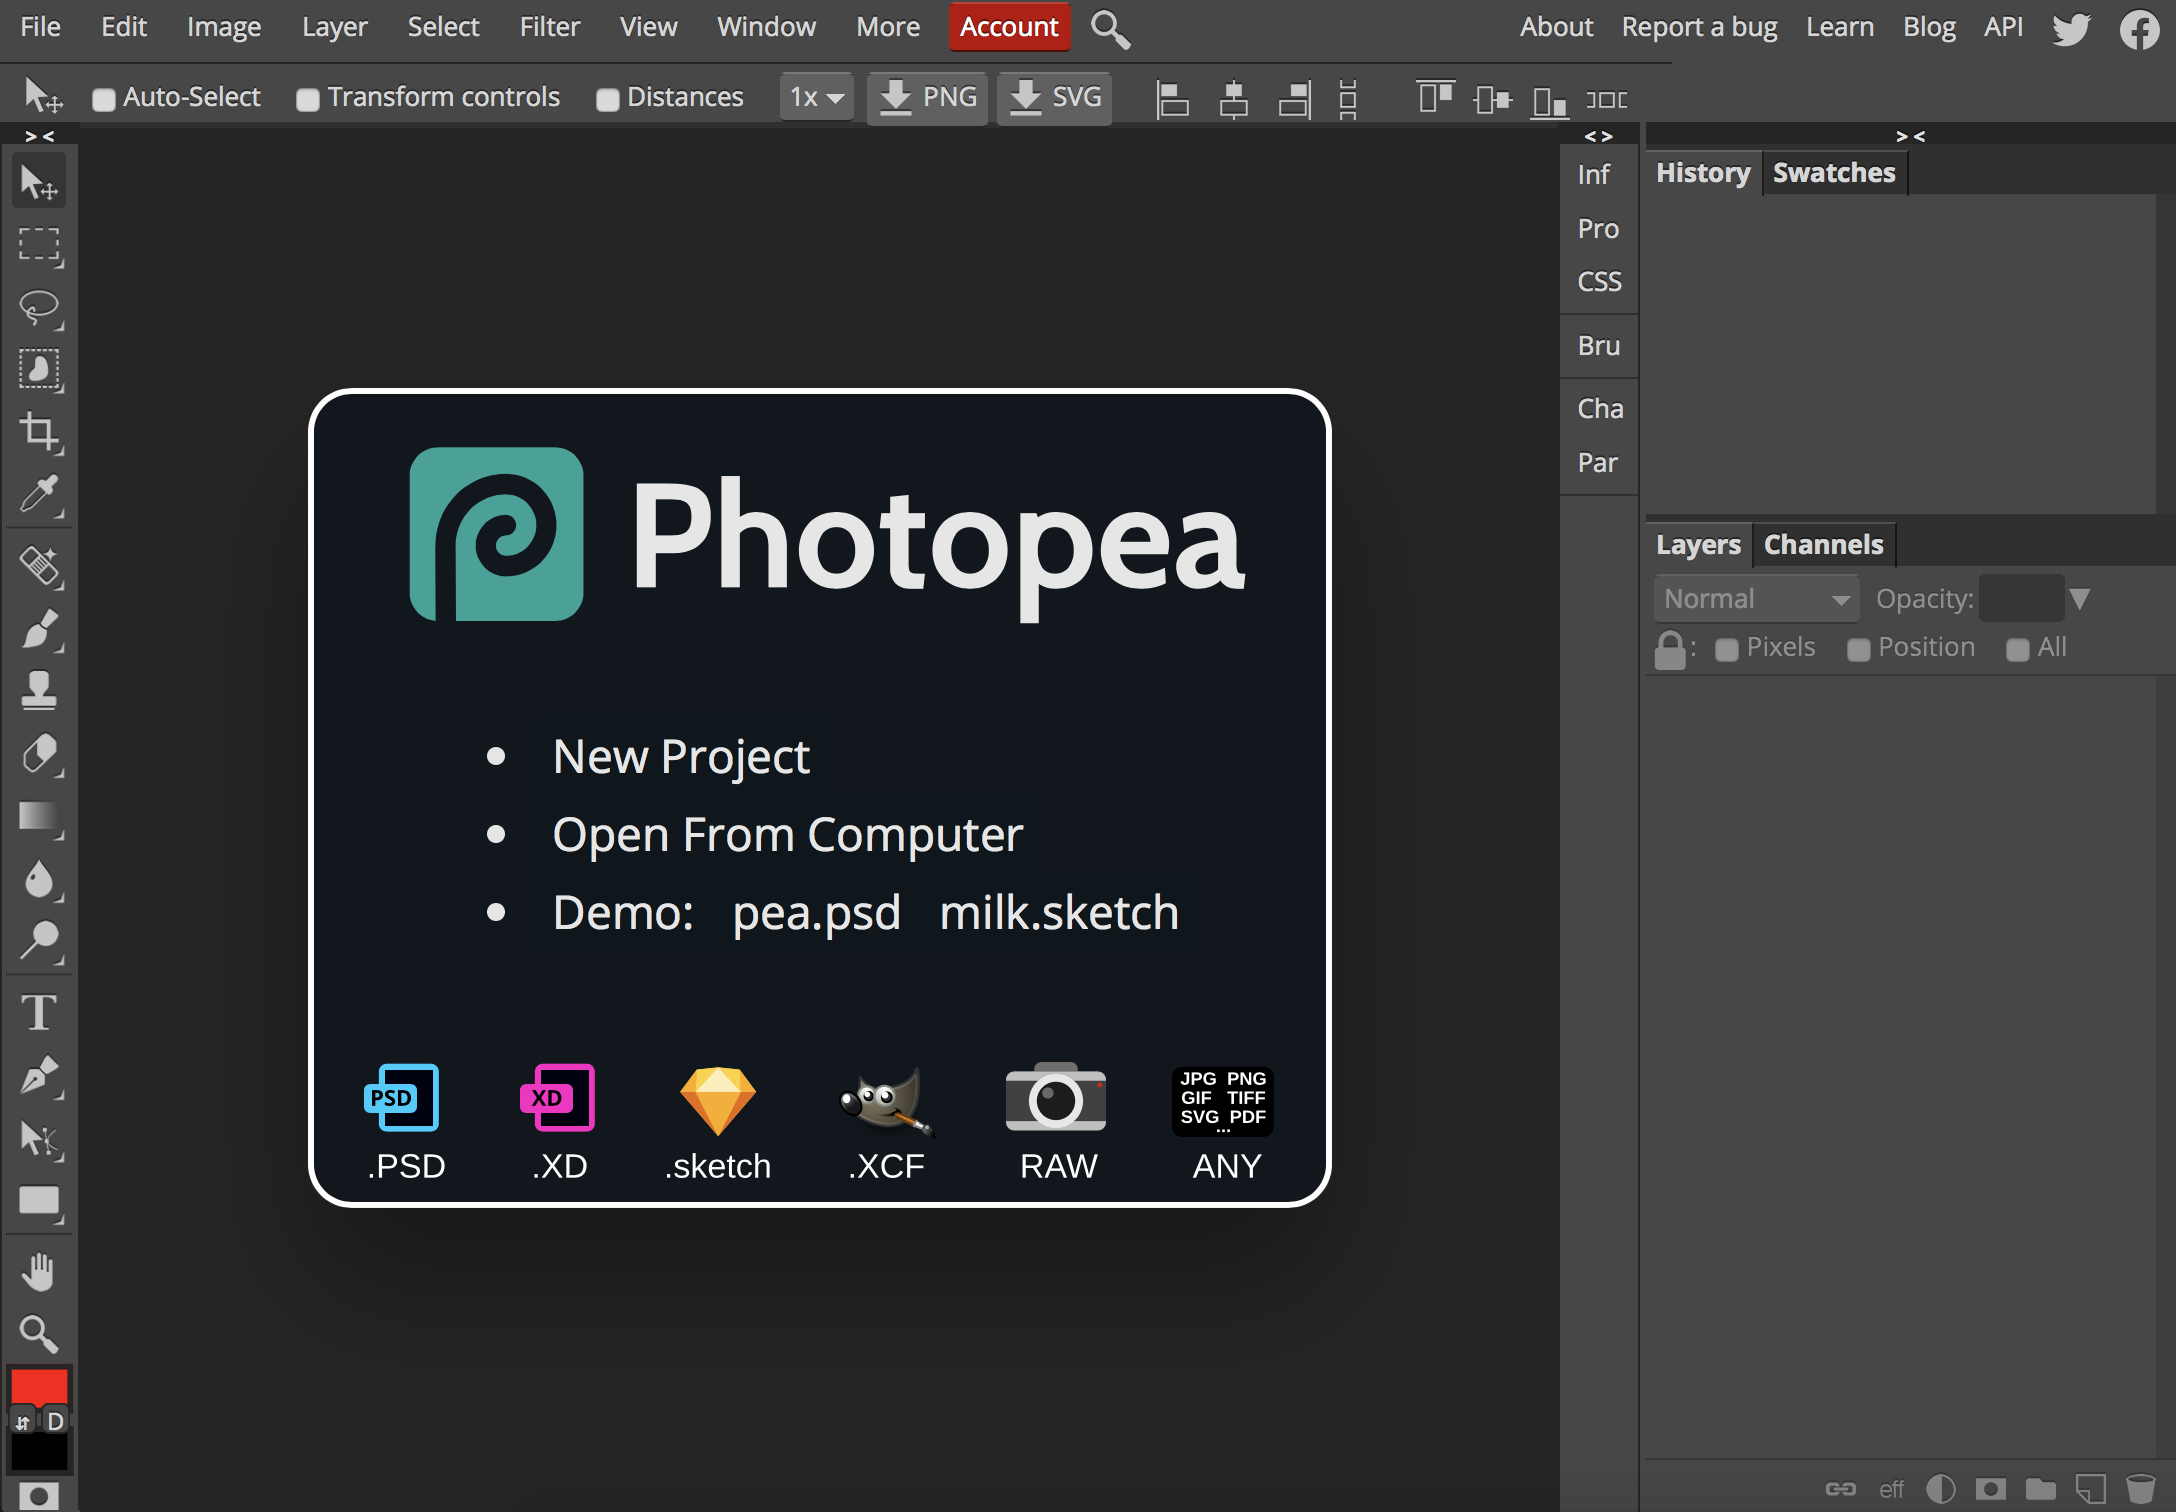Click the Zoom magnifier tool

[39, 1334]
